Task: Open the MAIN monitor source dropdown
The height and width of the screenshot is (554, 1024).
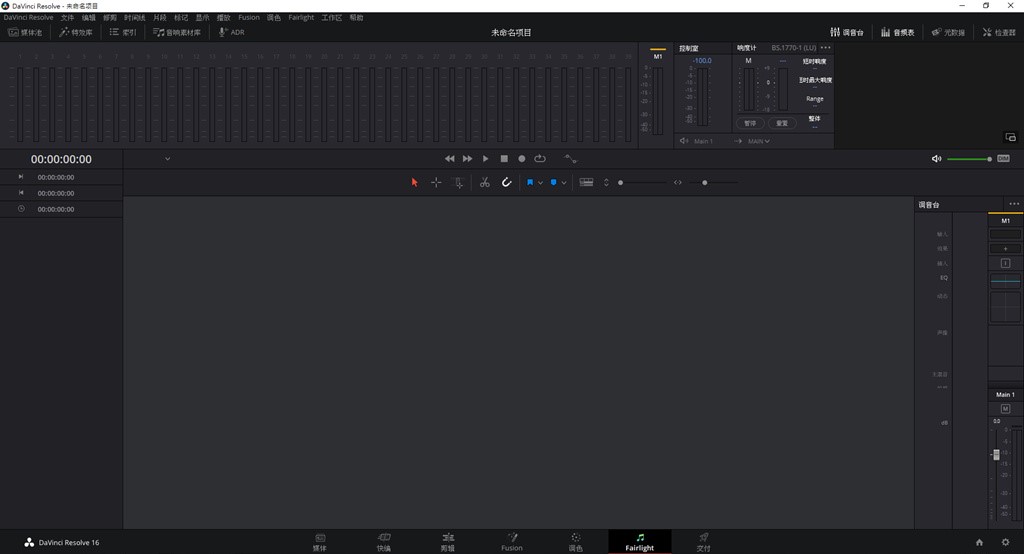Action: coord(758,141)
